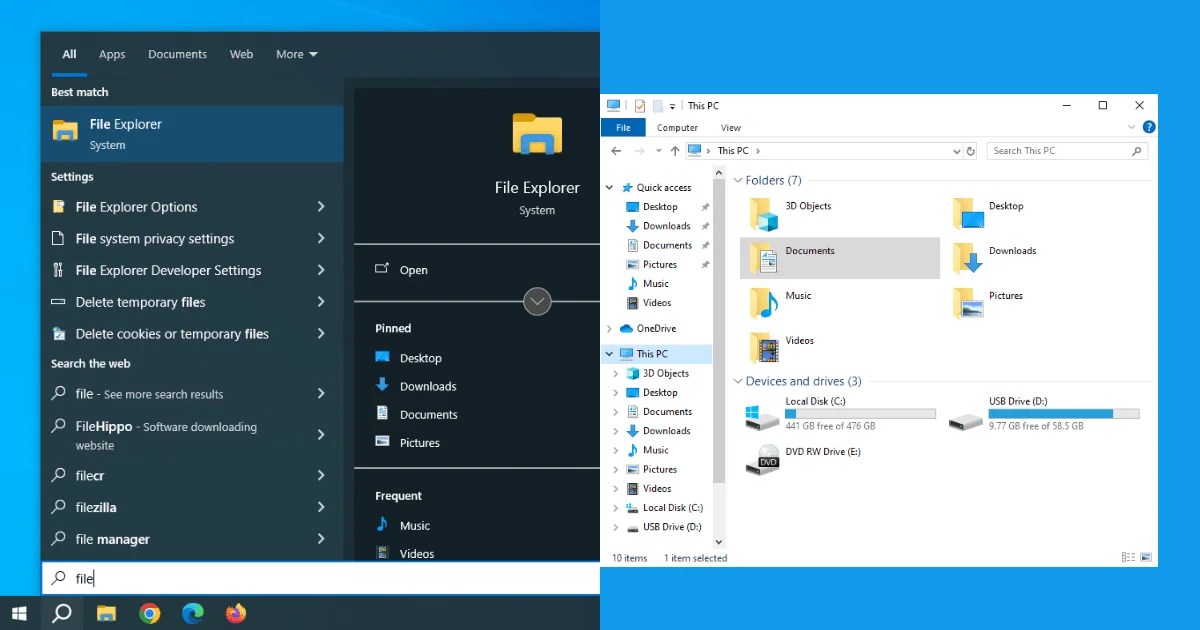Select the FileHippo web suggestion
This screenshot has height=630, width=1200.
[x=192, y=435]
